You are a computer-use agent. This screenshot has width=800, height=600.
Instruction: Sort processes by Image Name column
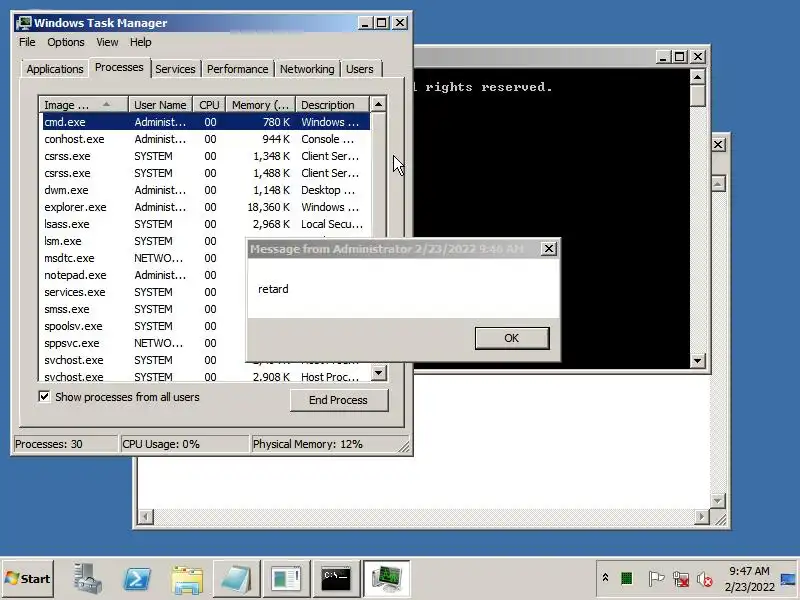(x=84, y=105)
